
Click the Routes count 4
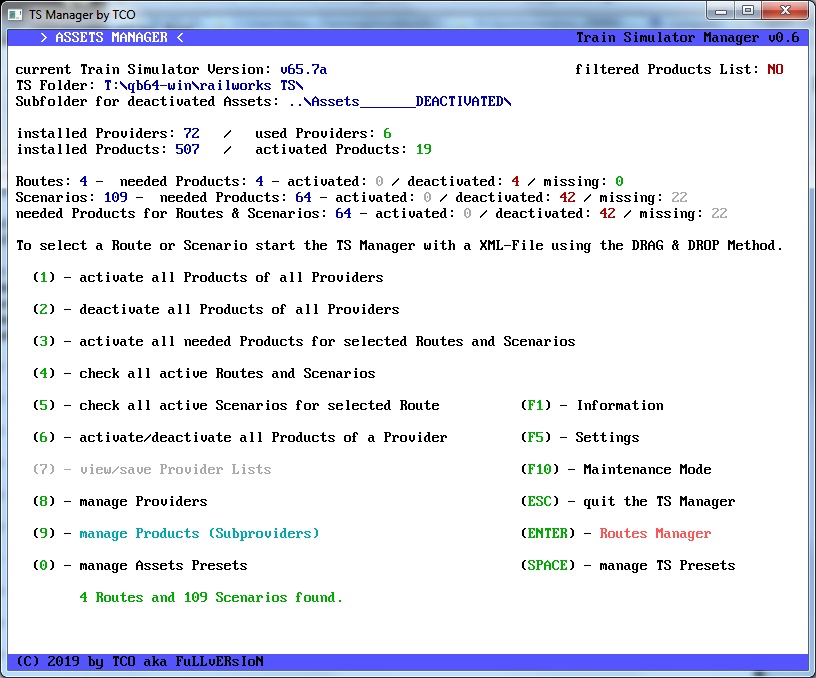(83, 181)
